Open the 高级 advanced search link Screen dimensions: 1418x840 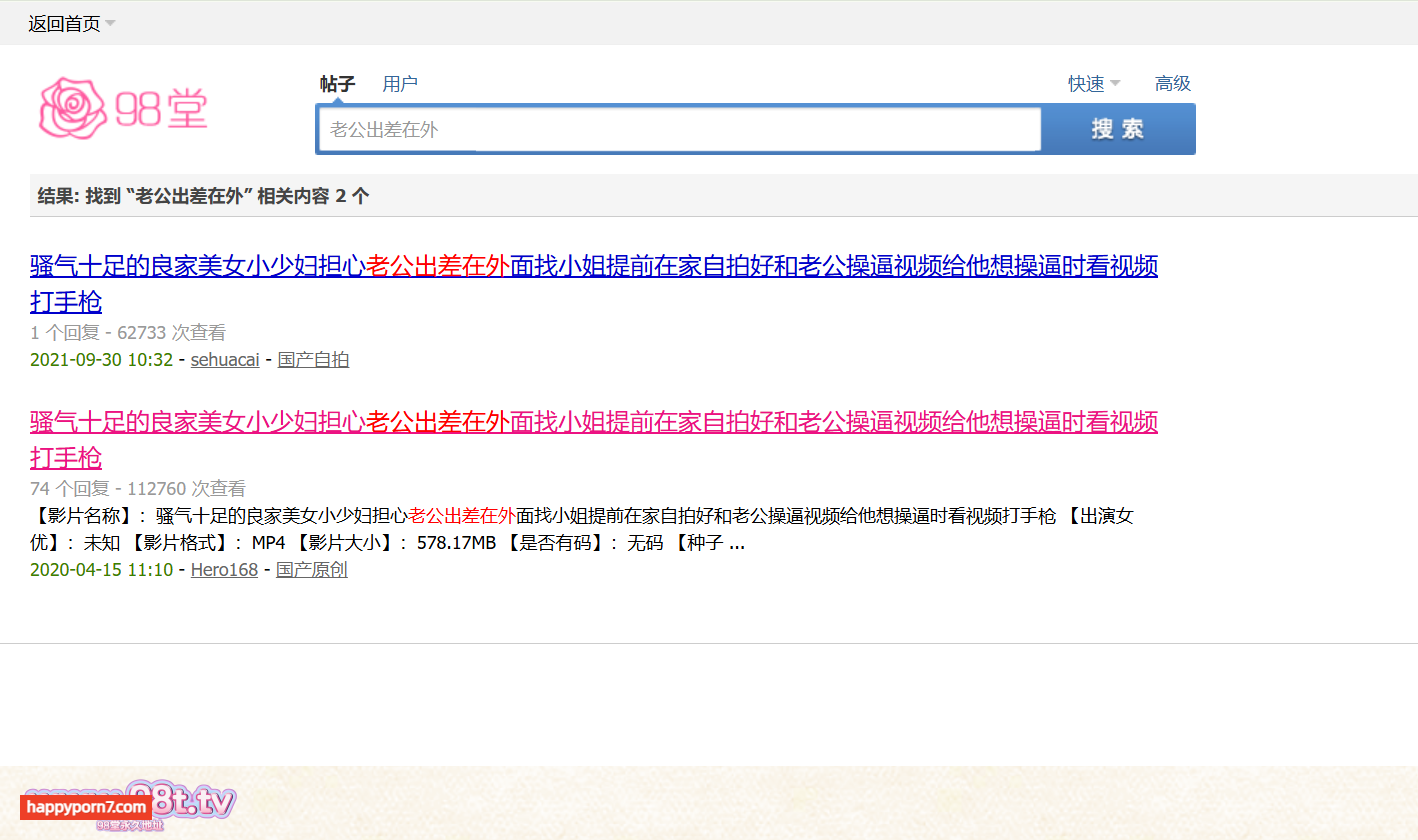click(x=1172, y=84)
